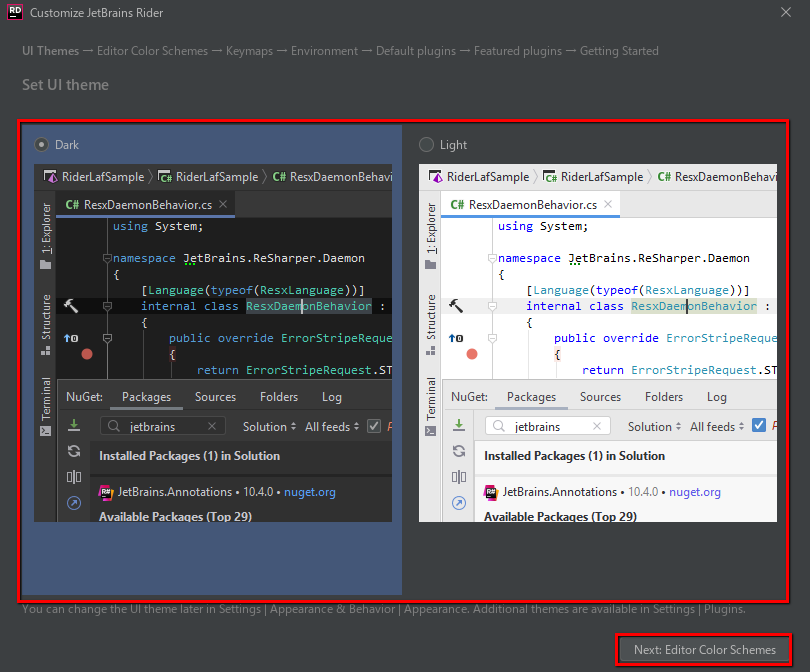Screen dimensions: 810x672
Task: Click the override gutter arrow in Light preview
Action: pyautogui.click(x=456, y=338)
